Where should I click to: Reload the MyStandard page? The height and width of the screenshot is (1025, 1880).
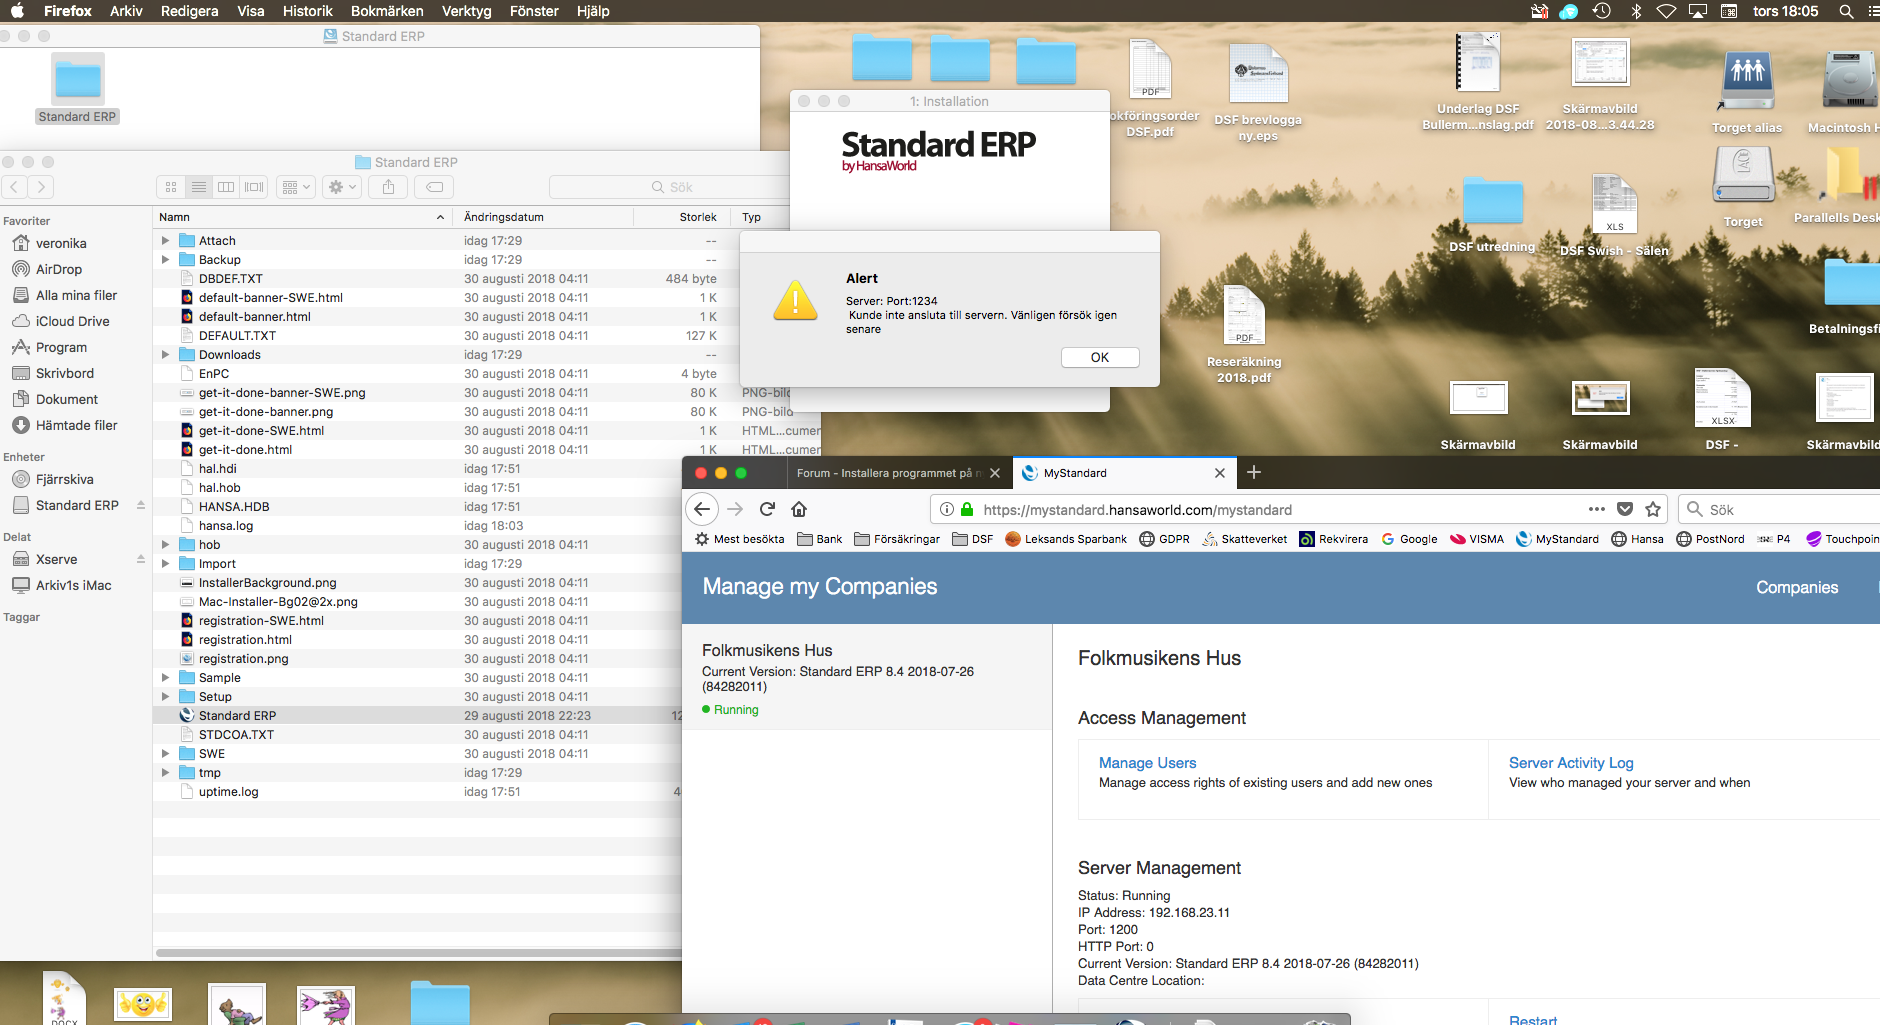pos(767,509)
